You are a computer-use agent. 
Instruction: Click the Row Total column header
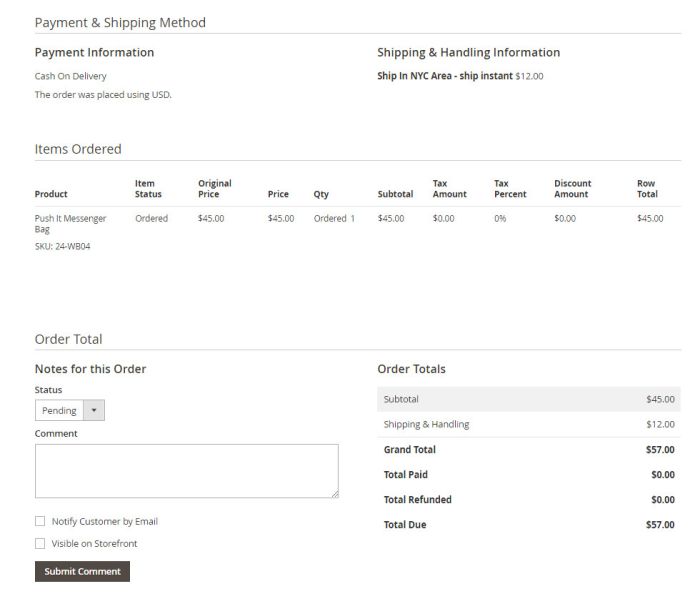tap(647, 188)
